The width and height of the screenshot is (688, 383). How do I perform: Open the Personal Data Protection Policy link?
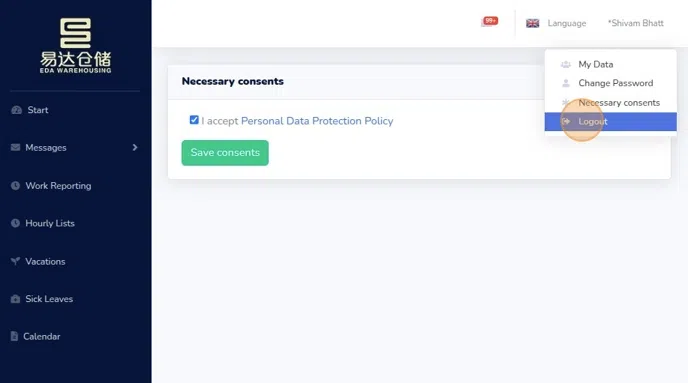pyautogui.click(x=317, y=121)
